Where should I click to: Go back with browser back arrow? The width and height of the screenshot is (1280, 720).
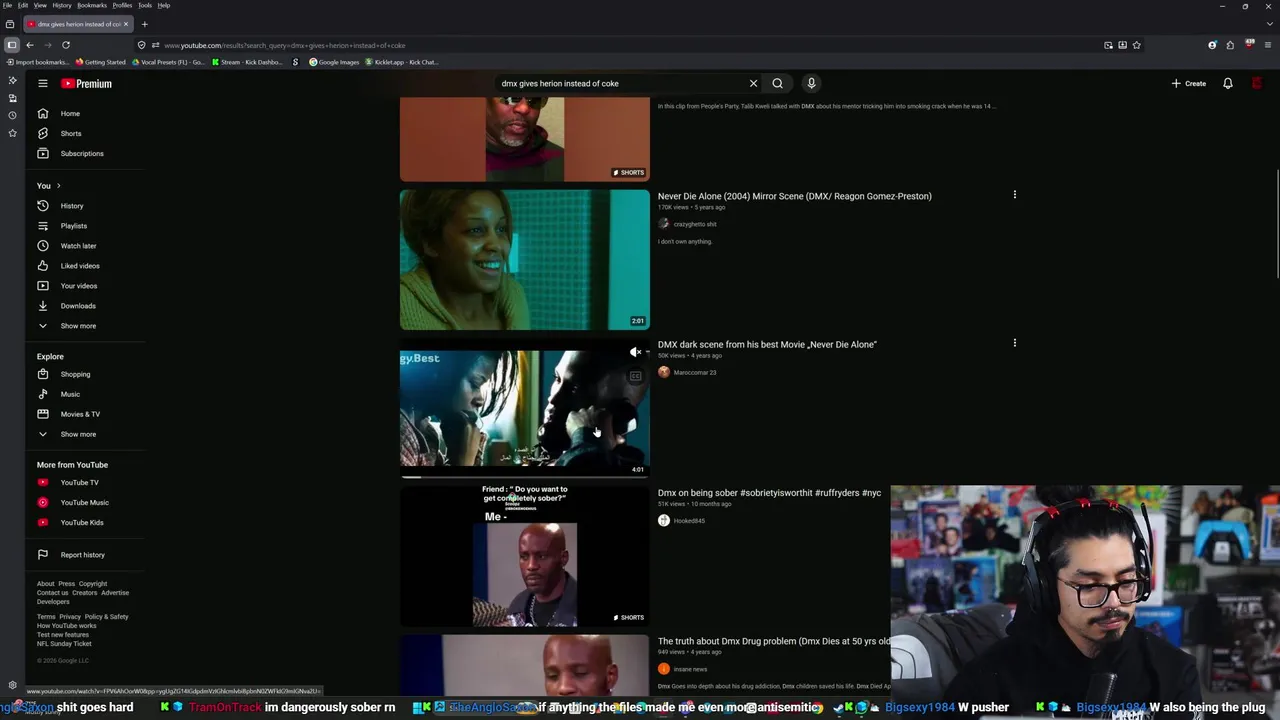click(x=30, y=45)
